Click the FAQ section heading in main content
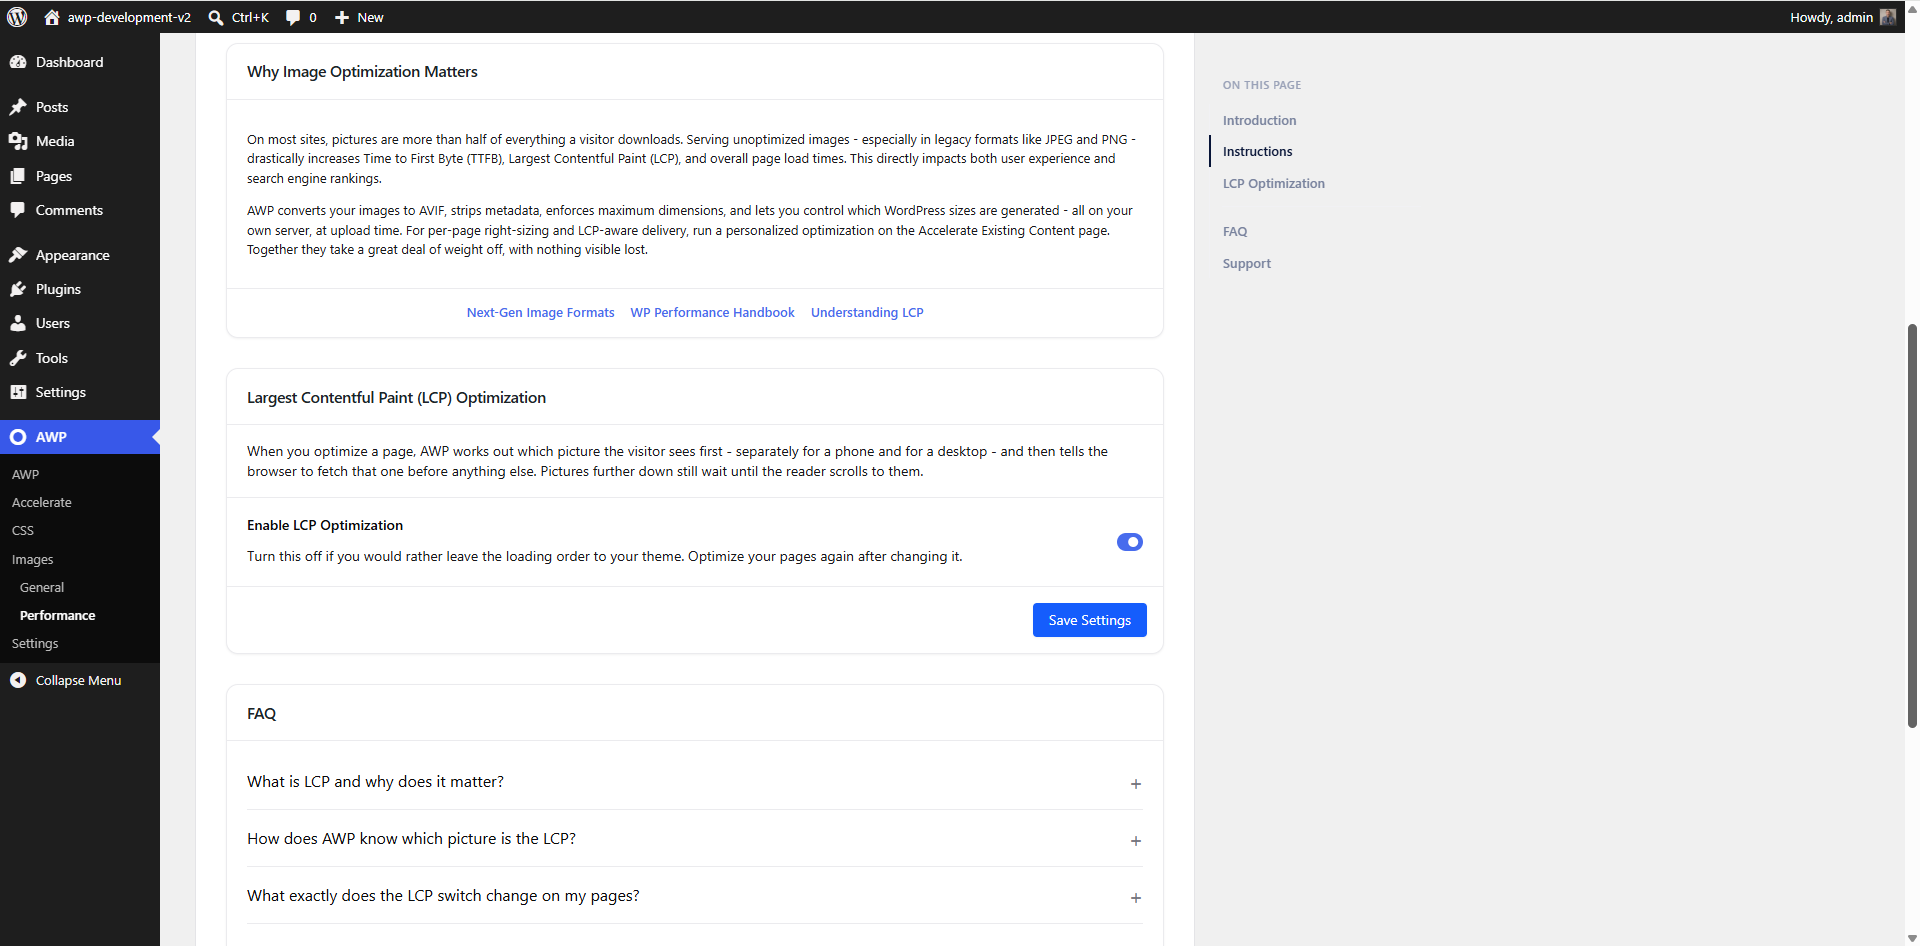The width and height of the screenshot is (1920, 946). [x=261, y=713]
